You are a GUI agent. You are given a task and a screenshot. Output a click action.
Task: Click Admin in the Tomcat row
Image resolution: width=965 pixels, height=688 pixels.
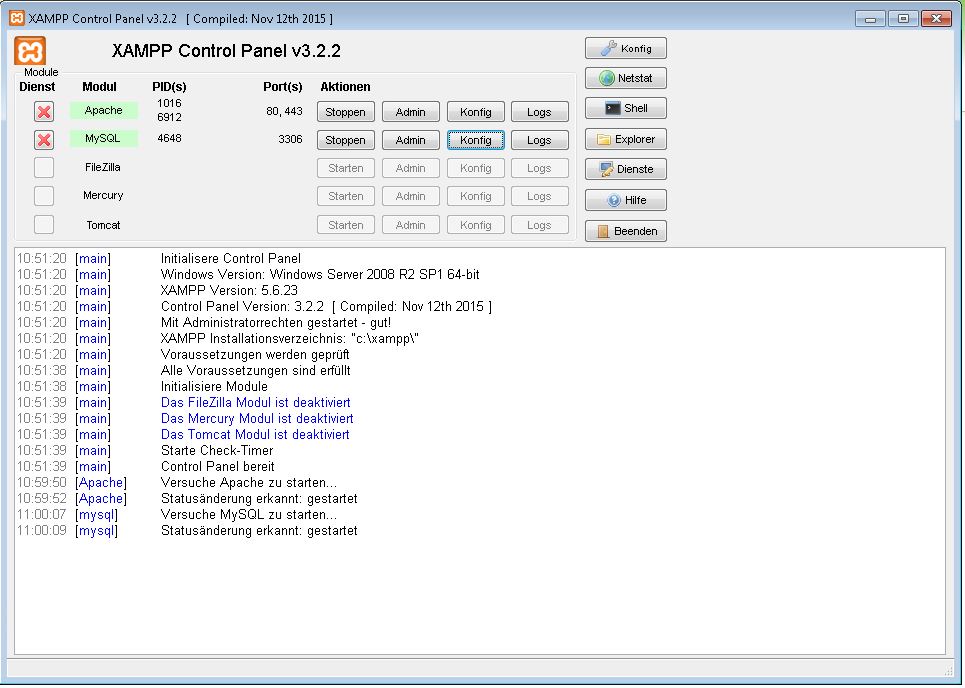tap(410, 225)
